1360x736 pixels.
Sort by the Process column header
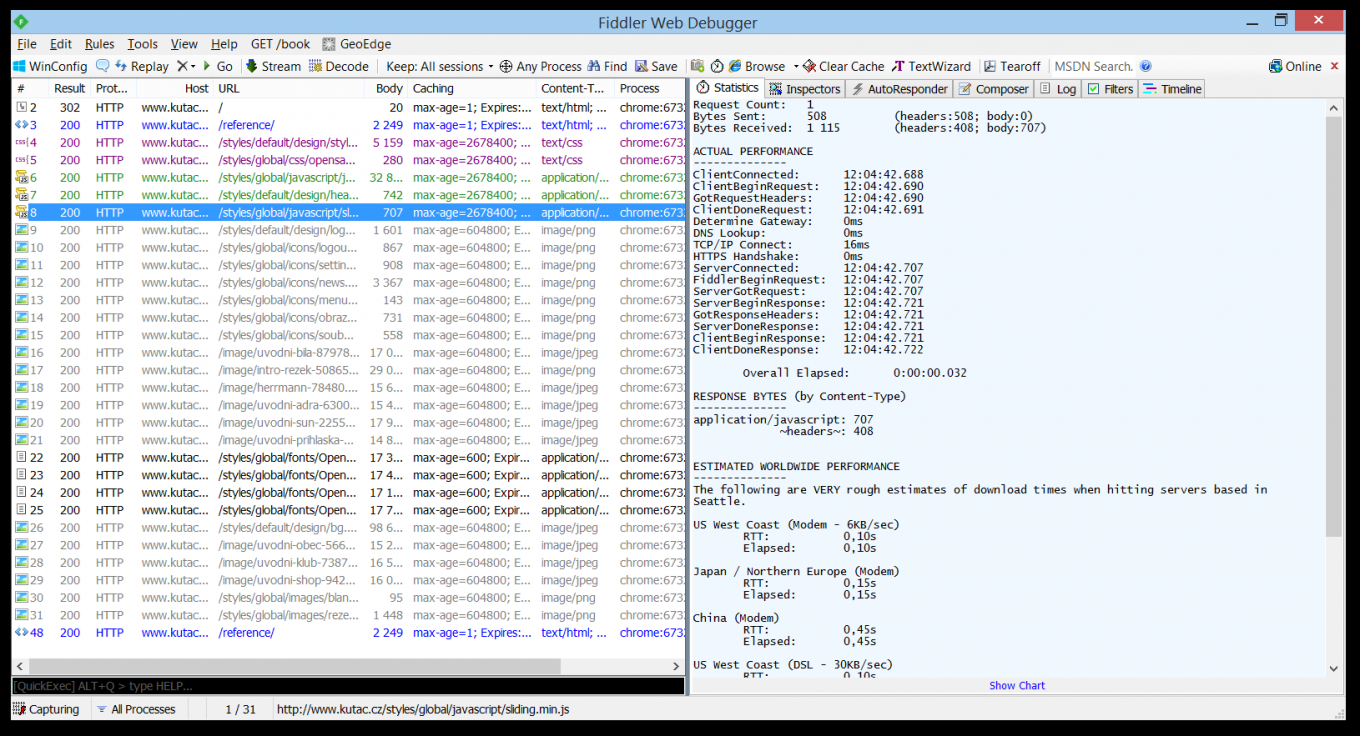(650, 89)
